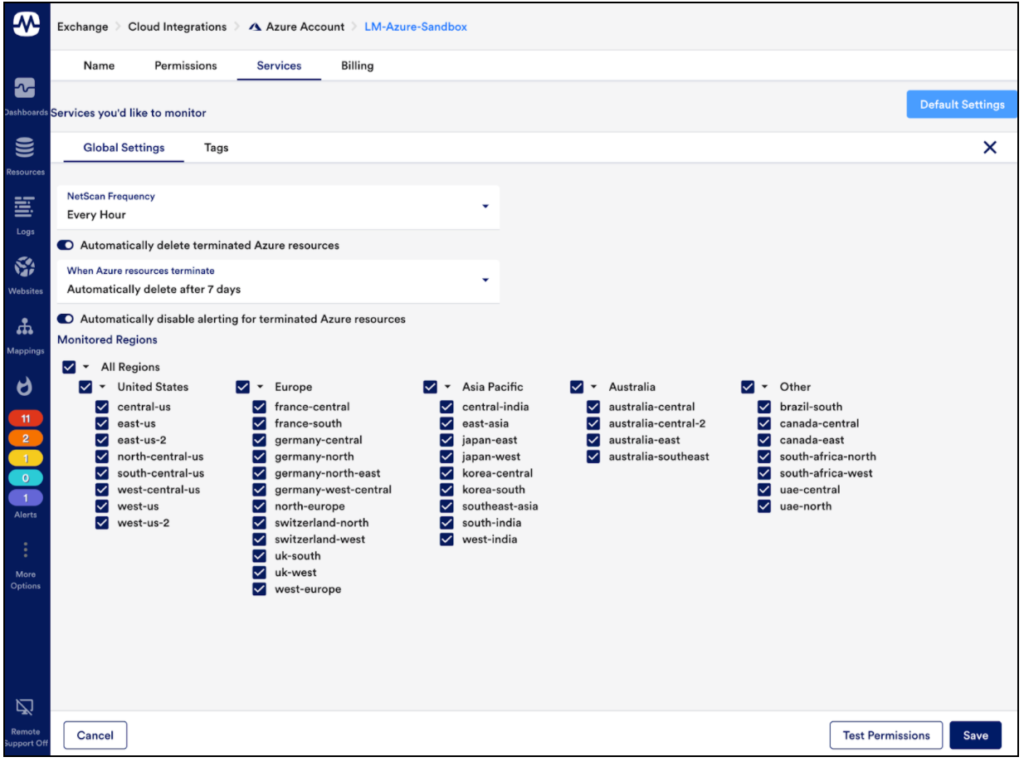1024x762 pixels.
Task: Uncheck the uae-north region checkbox
Action: point(764,506)
